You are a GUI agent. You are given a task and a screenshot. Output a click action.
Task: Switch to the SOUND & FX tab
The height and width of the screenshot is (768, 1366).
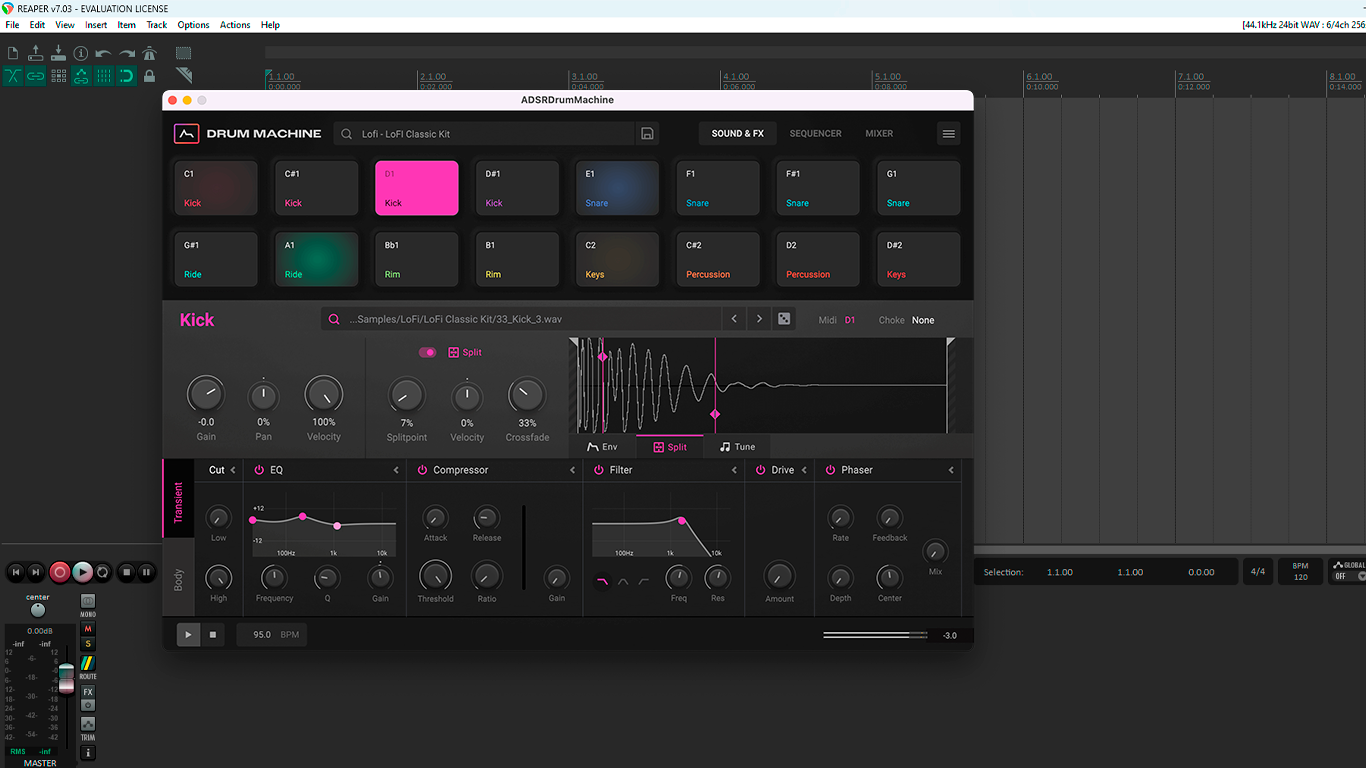pos(738,134)
